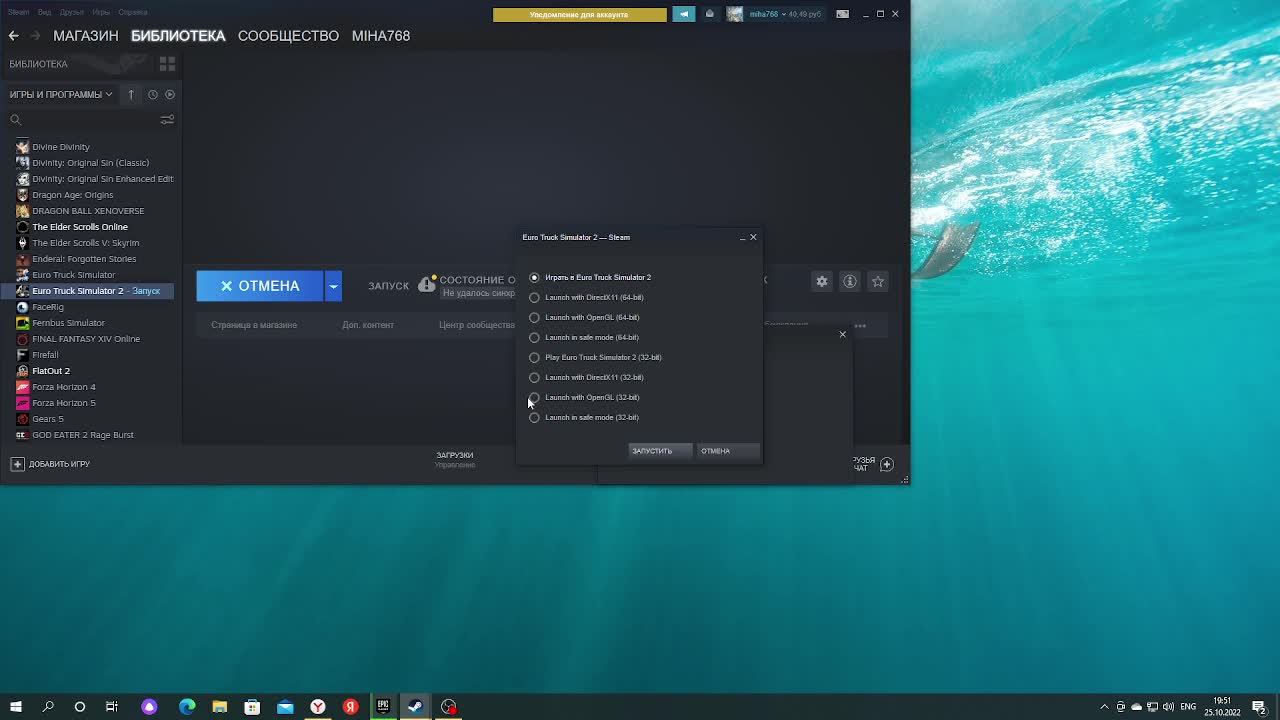Select Launch in safe mode (32-bit)
Screen dimensions: 1280x720
(585, 417)
